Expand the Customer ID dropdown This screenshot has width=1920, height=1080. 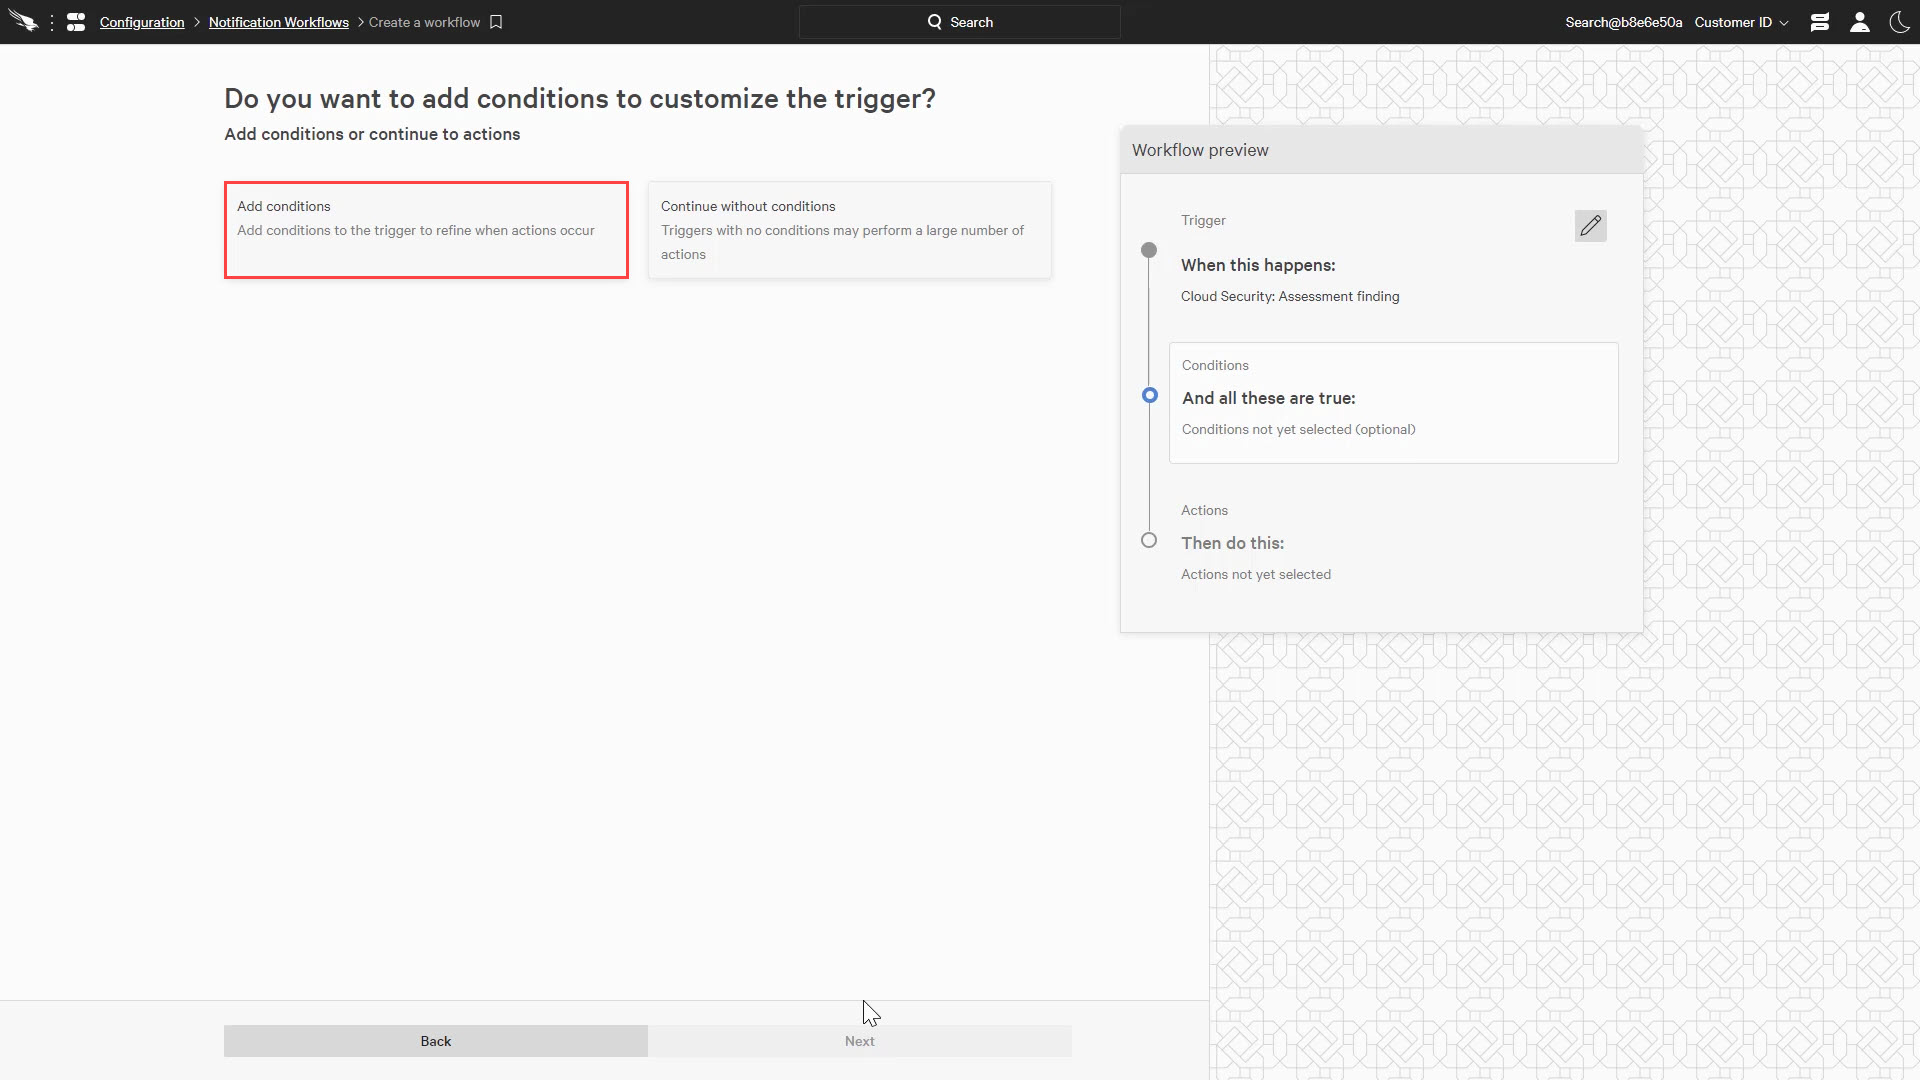(x=1741, y=22)
